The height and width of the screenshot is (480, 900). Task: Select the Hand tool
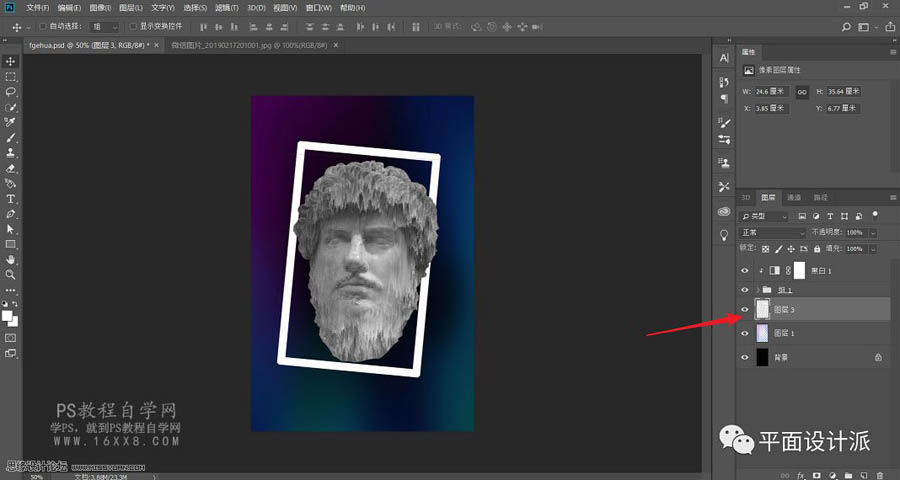coord(11,259)
